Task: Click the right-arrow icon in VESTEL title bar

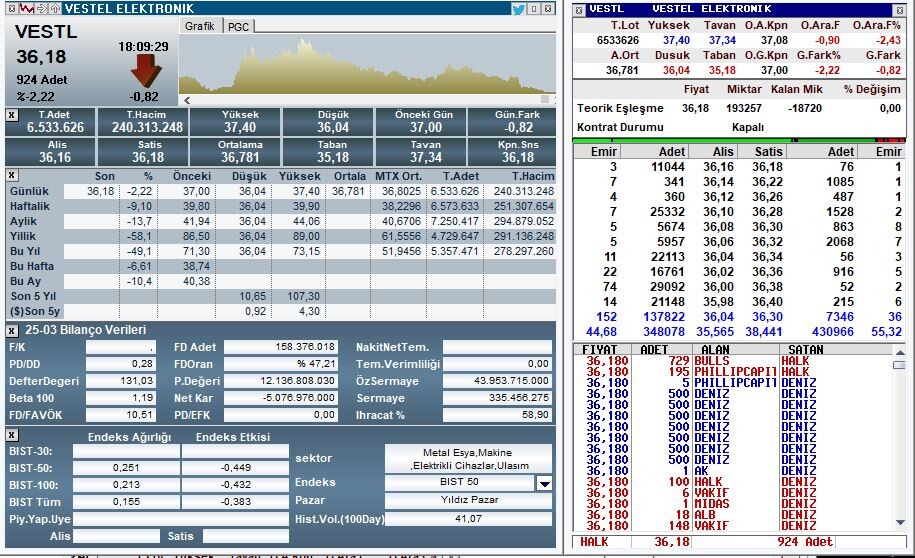Action: (x=41, y=9)
